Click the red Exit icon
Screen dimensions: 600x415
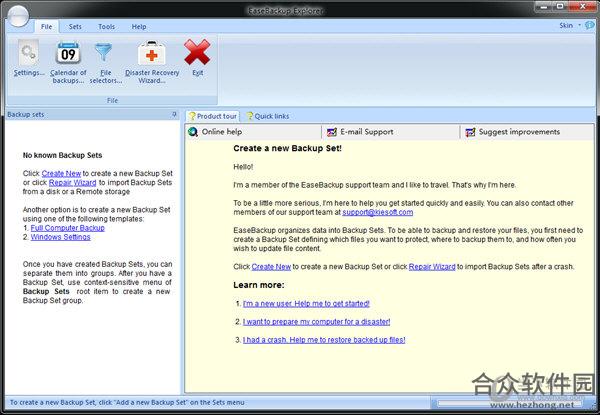(197, 52)
